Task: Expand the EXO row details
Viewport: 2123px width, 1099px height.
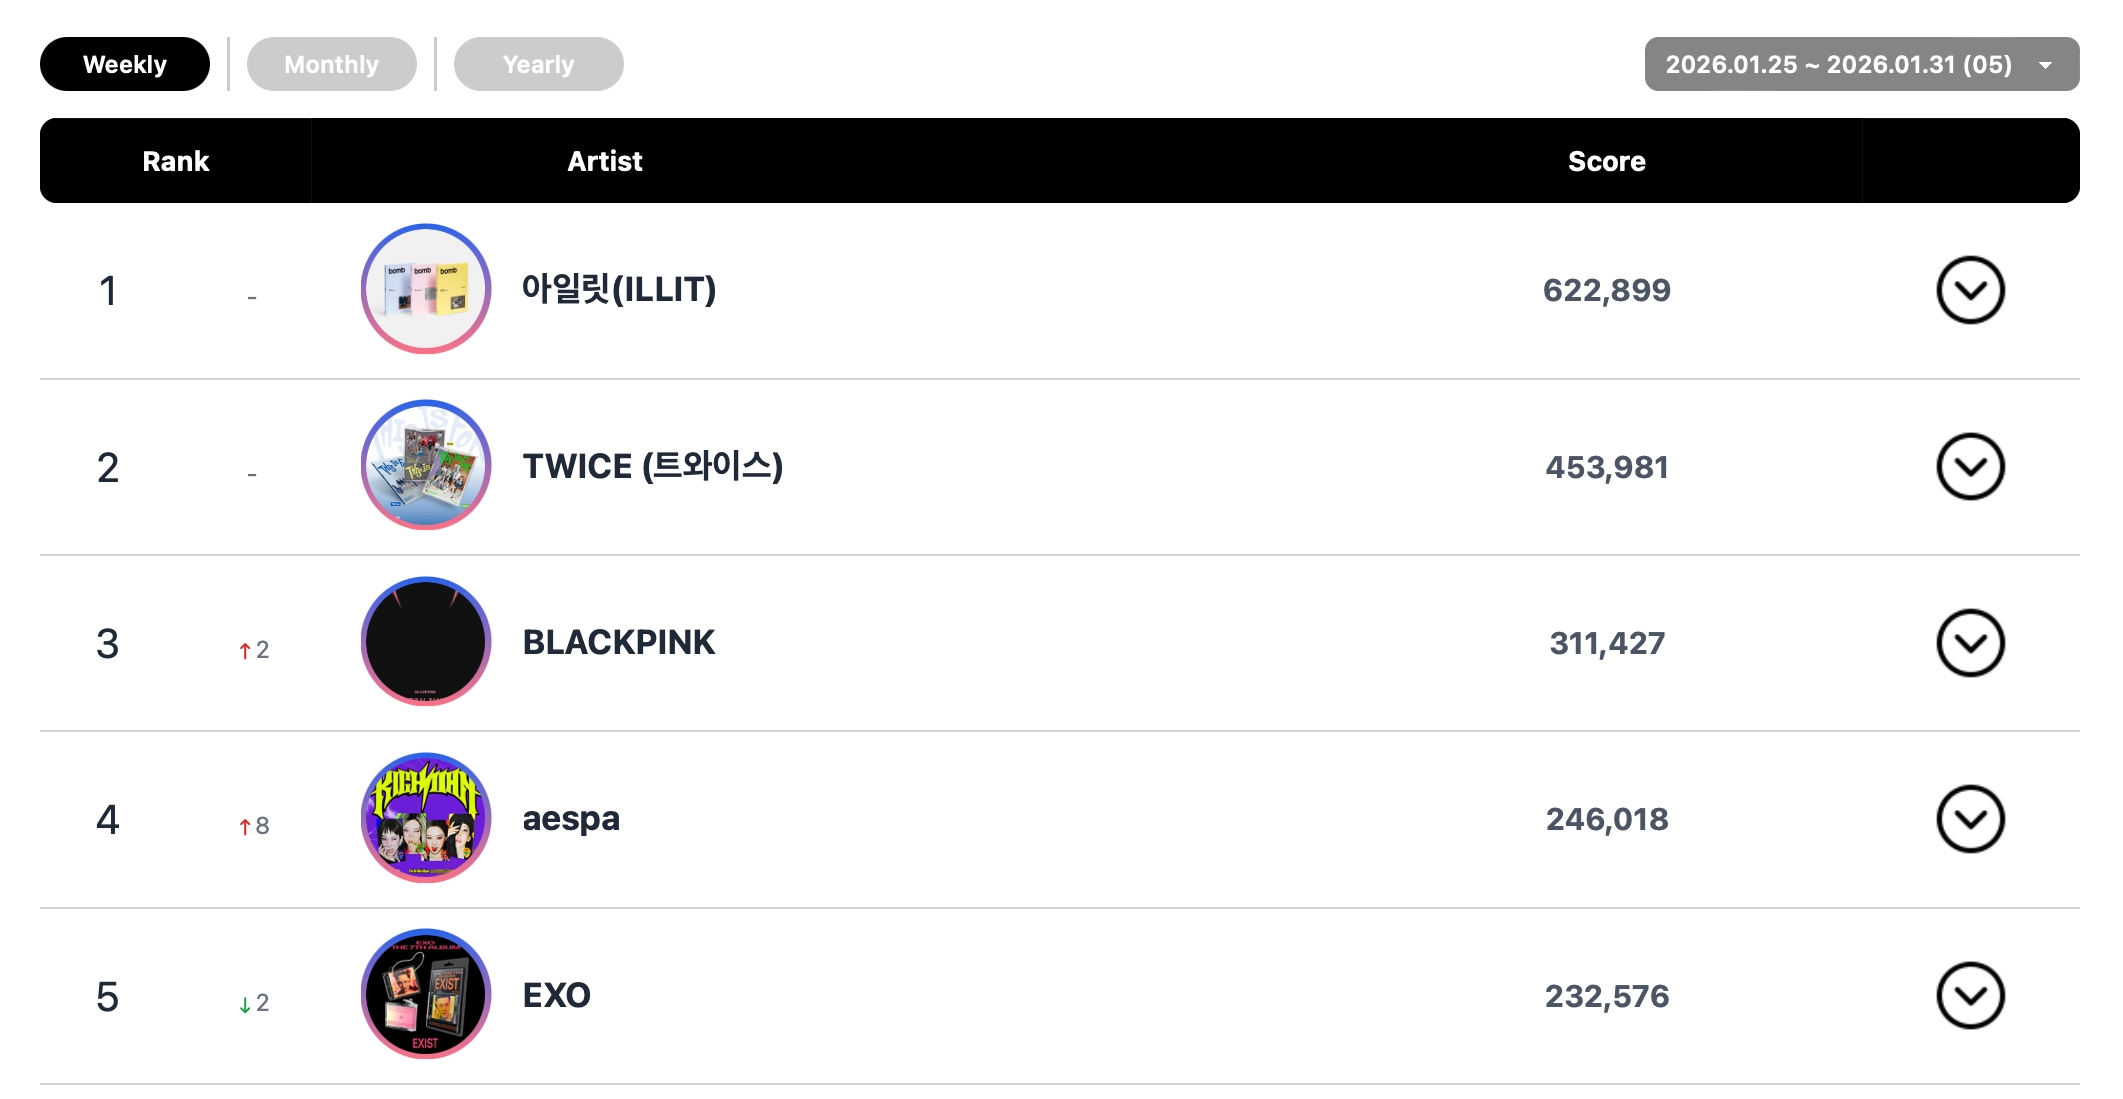Action: 1970,996
